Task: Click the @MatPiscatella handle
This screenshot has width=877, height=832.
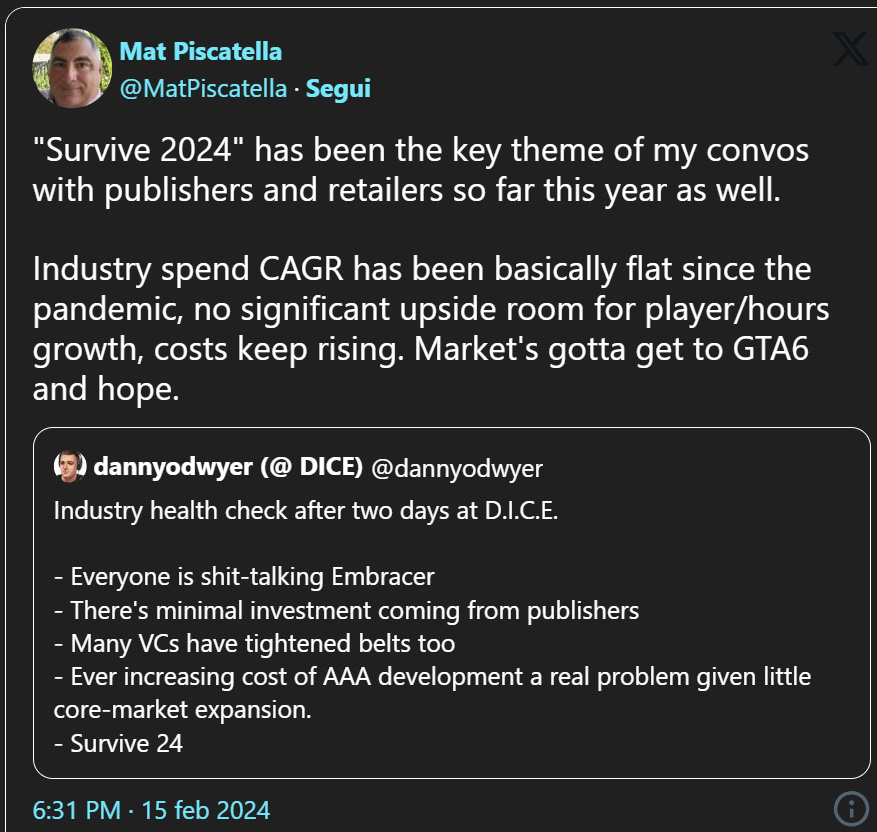Action: point(204,88)
